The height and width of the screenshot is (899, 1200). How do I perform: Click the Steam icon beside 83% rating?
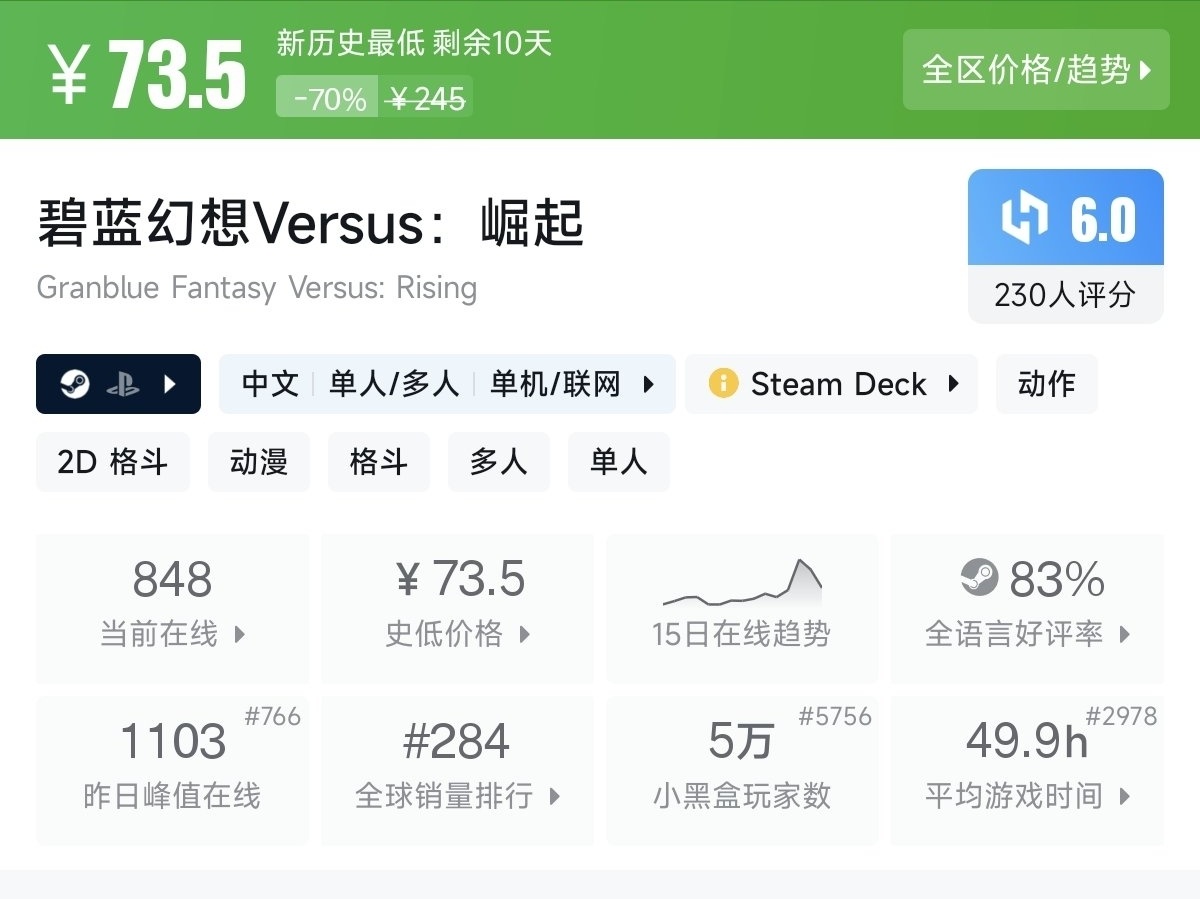click(979, 578)
